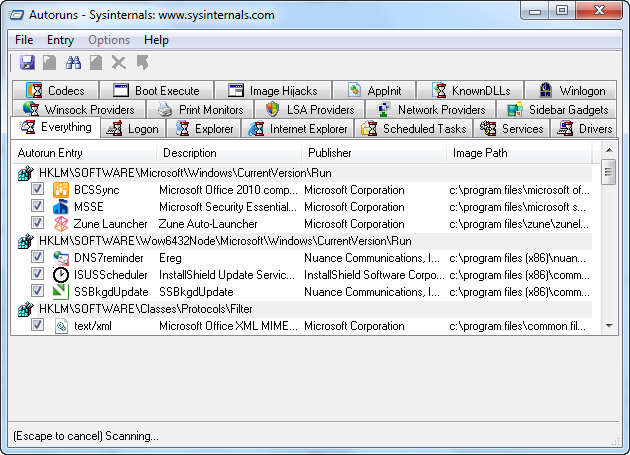Uncheck the BCSSync checkbox
The width and height of the screenshot is (630, 455).
click(x=37, y=189)
